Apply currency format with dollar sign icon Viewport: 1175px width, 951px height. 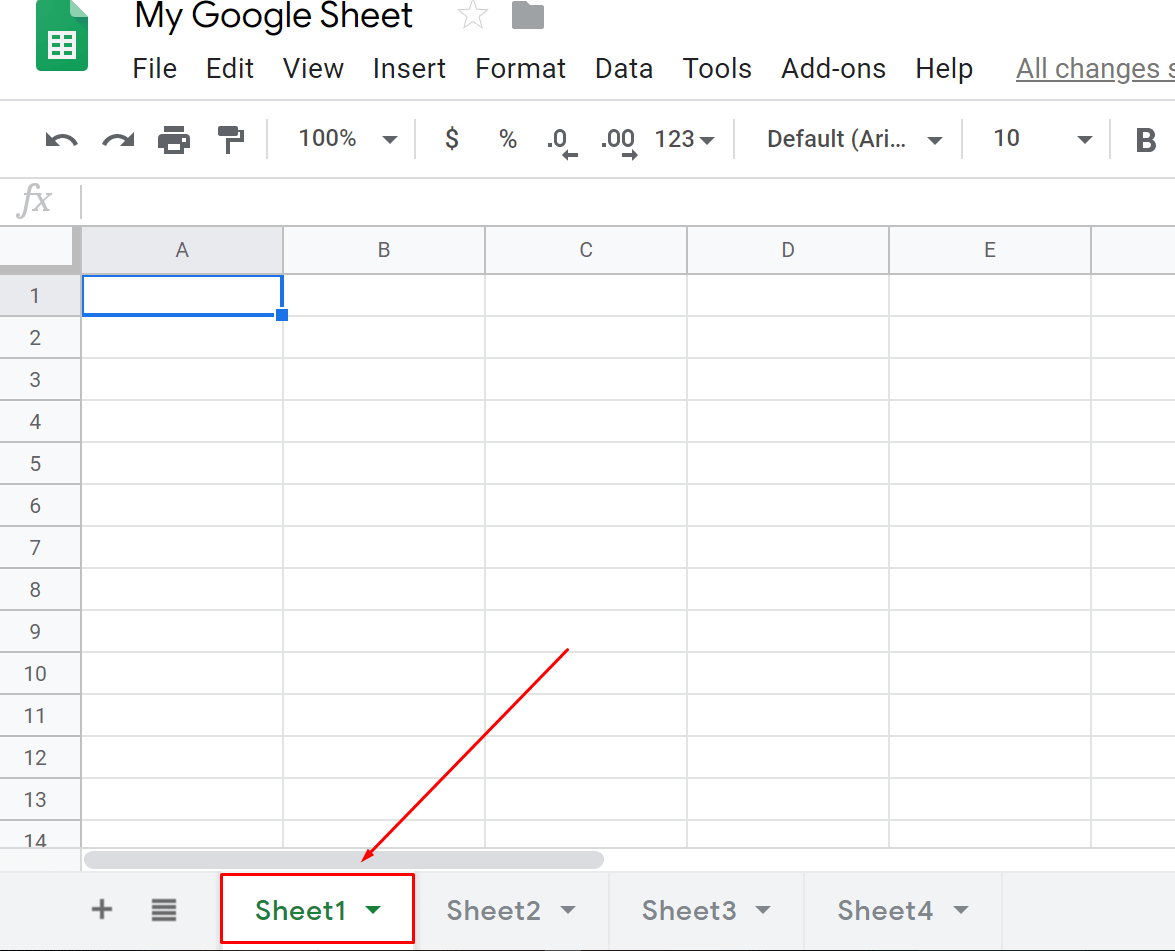click(x=451, y=139)
